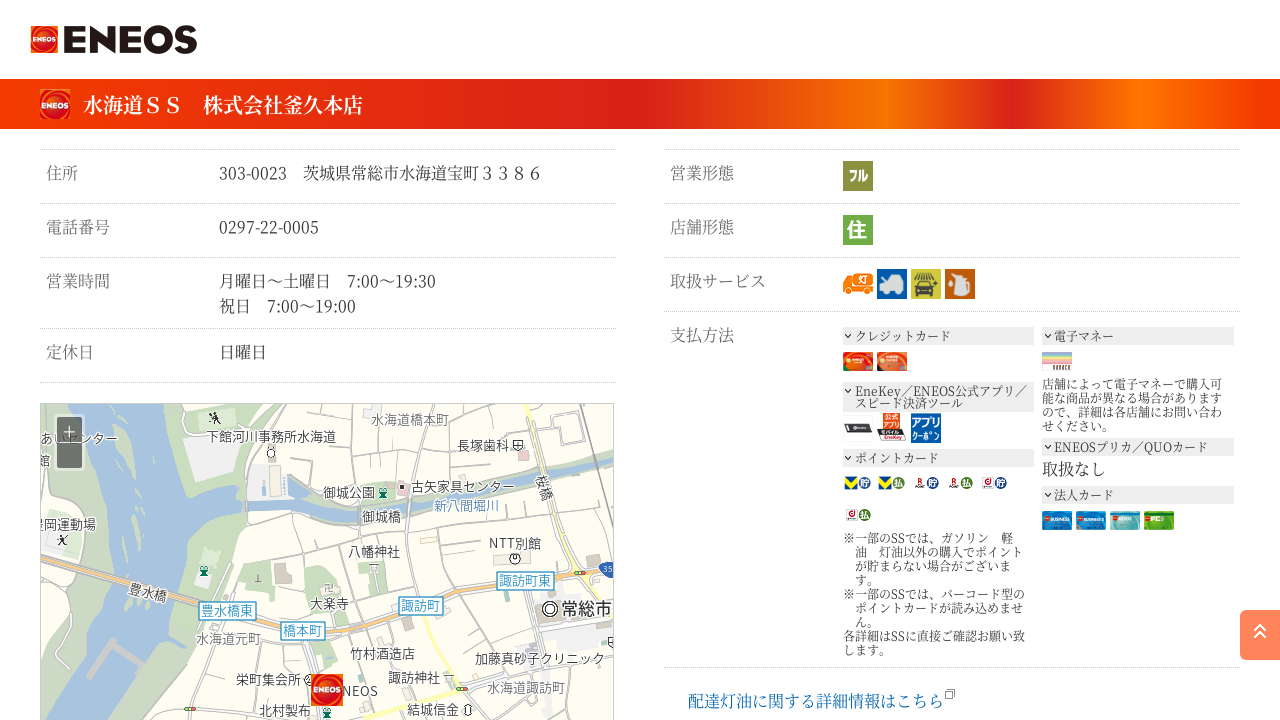Click the 月曜日～土曜日 7:00～19:30 hours text
Screen dimensions: 1280x720
pos(327,281)
